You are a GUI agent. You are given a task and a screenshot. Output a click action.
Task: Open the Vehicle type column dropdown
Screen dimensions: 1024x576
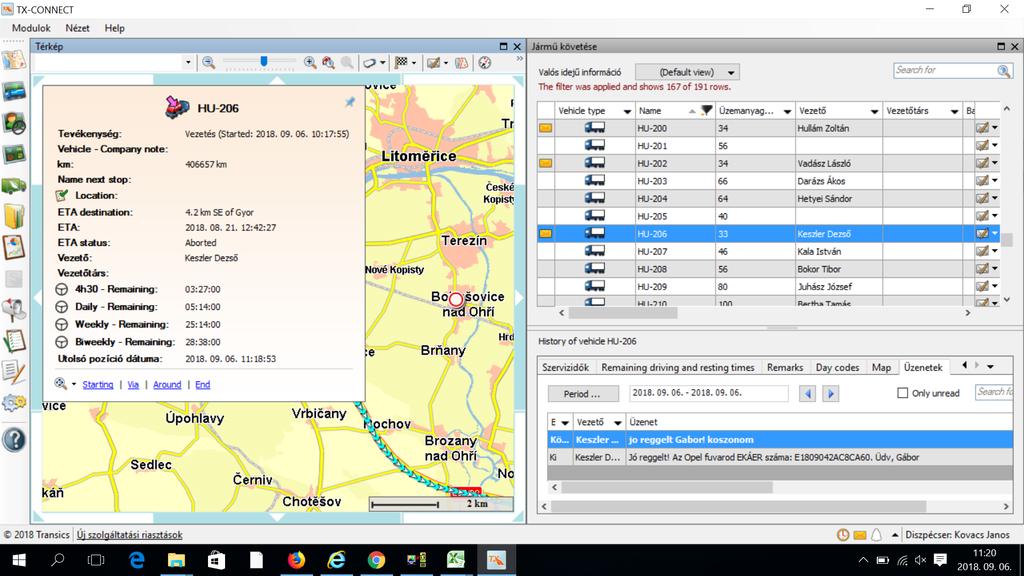pos(627,111)
